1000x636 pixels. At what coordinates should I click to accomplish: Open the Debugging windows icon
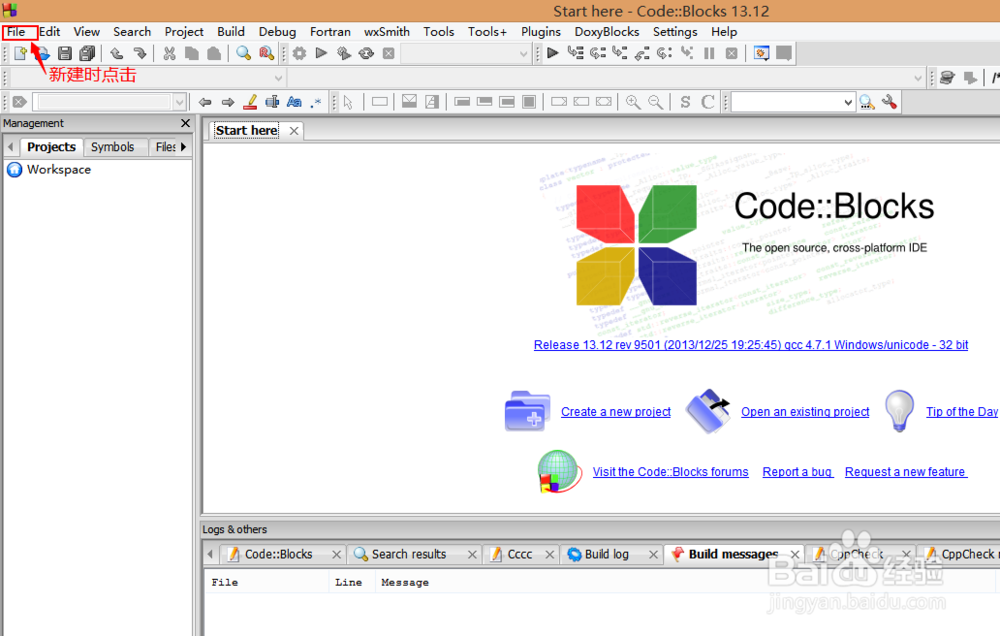761,54
